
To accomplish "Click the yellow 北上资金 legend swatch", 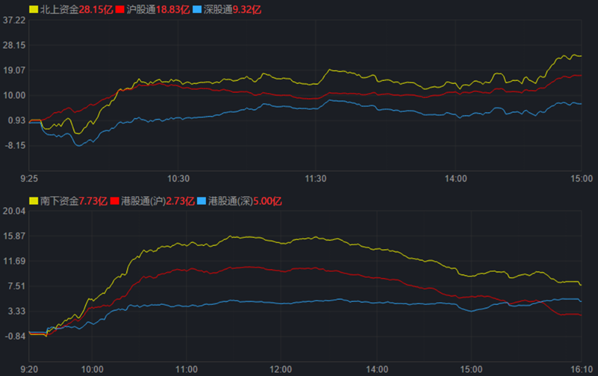I will (34, 10).
